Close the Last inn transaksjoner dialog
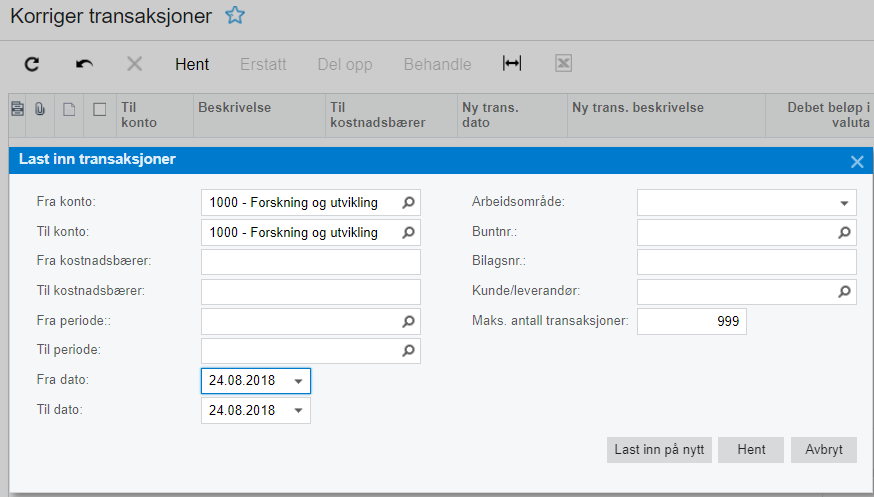The height and width of the screenshot is (497, 874). pos(857,161)
